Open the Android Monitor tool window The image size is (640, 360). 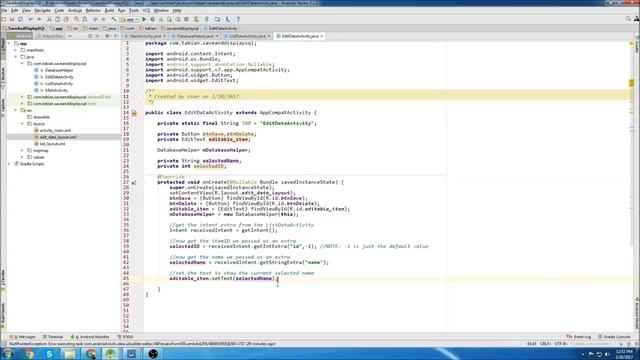(91, 337)
